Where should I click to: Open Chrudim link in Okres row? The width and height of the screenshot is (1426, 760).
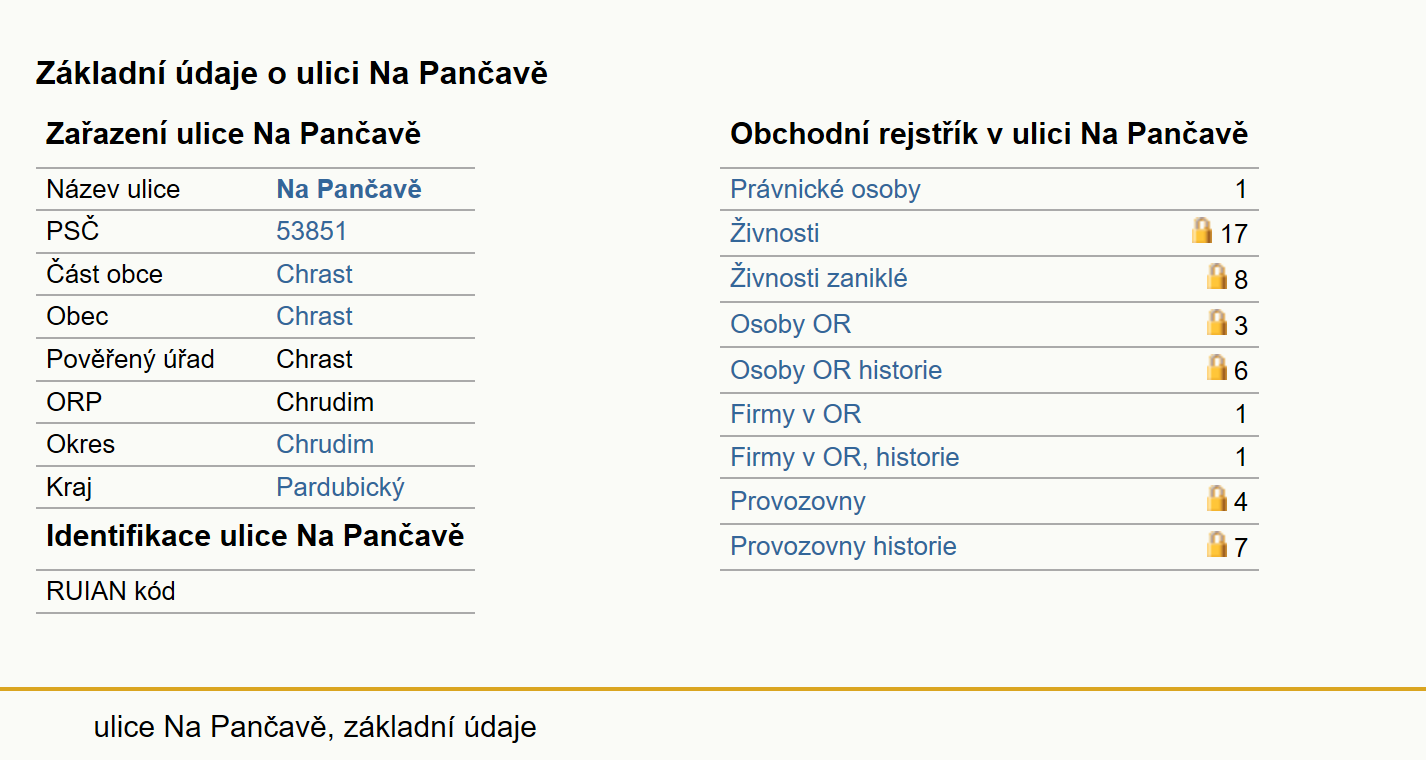point(325,444)
